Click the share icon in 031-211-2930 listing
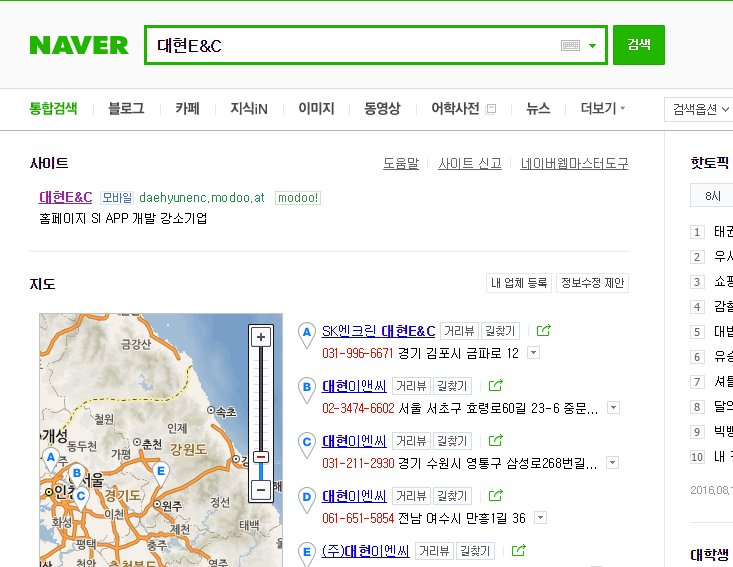 pyautogui.click(x=496, y=440)
